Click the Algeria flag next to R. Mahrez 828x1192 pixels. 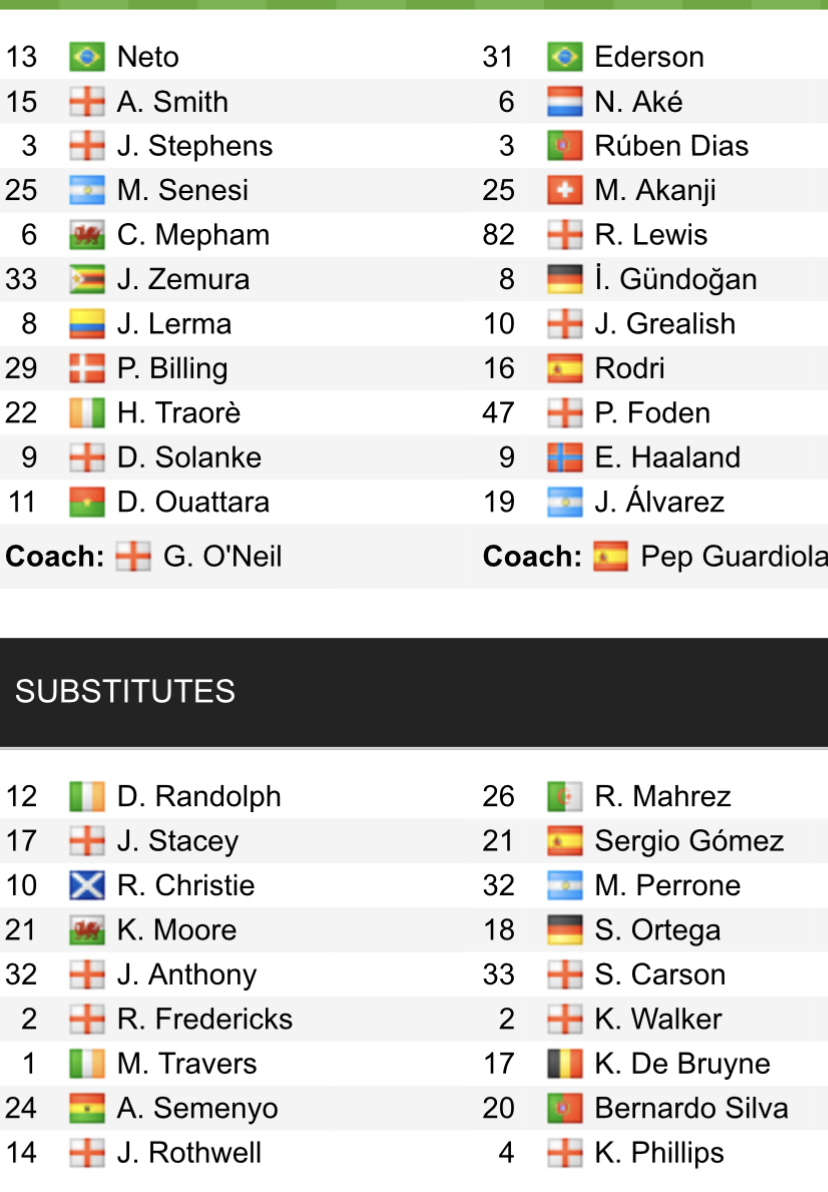(565, 796)
